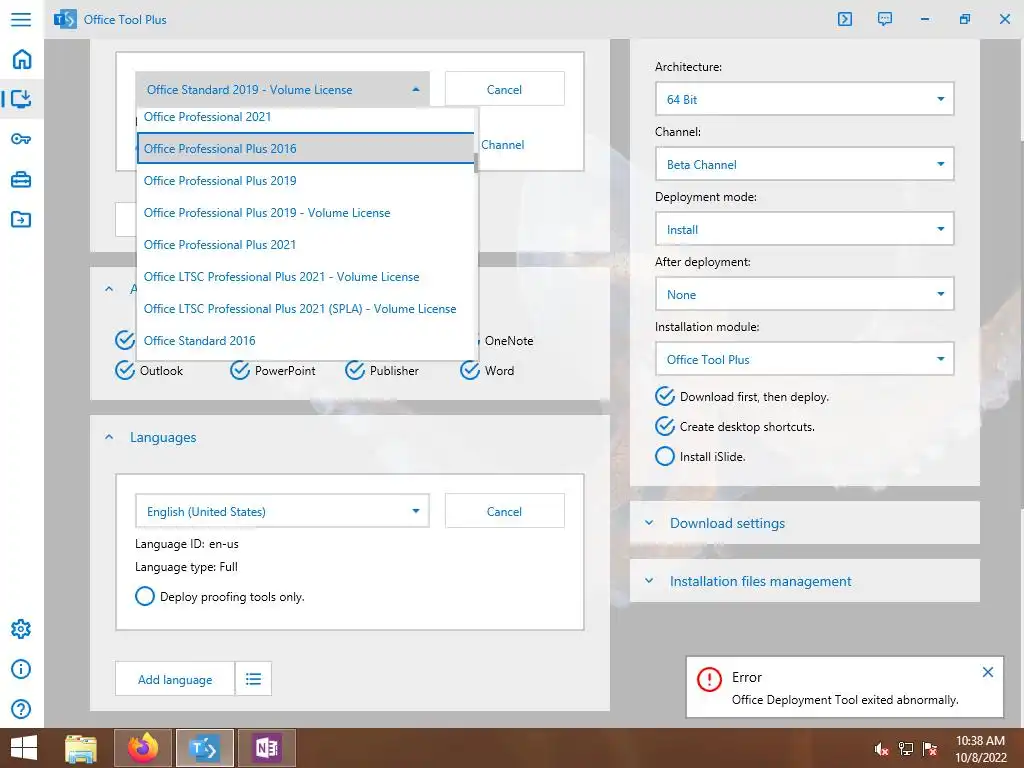Click the Office Tool Plus logo
Screen dimensions: 1024x768
(65, 20)
